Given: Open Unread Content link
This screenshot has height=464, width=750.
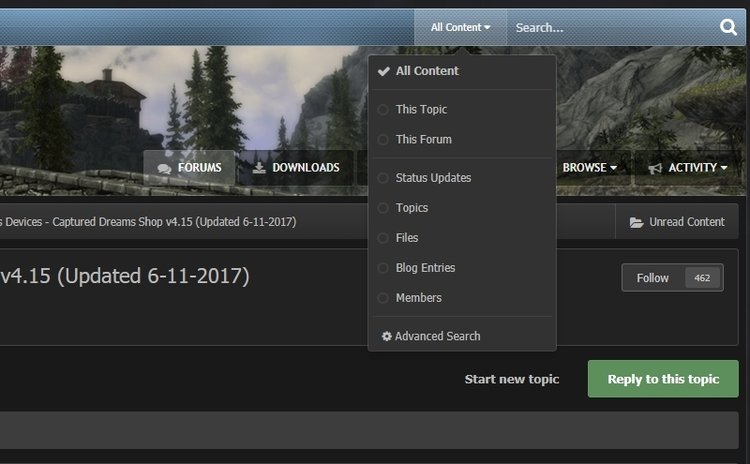Looking at the screenshot, I should click(677, 222).
